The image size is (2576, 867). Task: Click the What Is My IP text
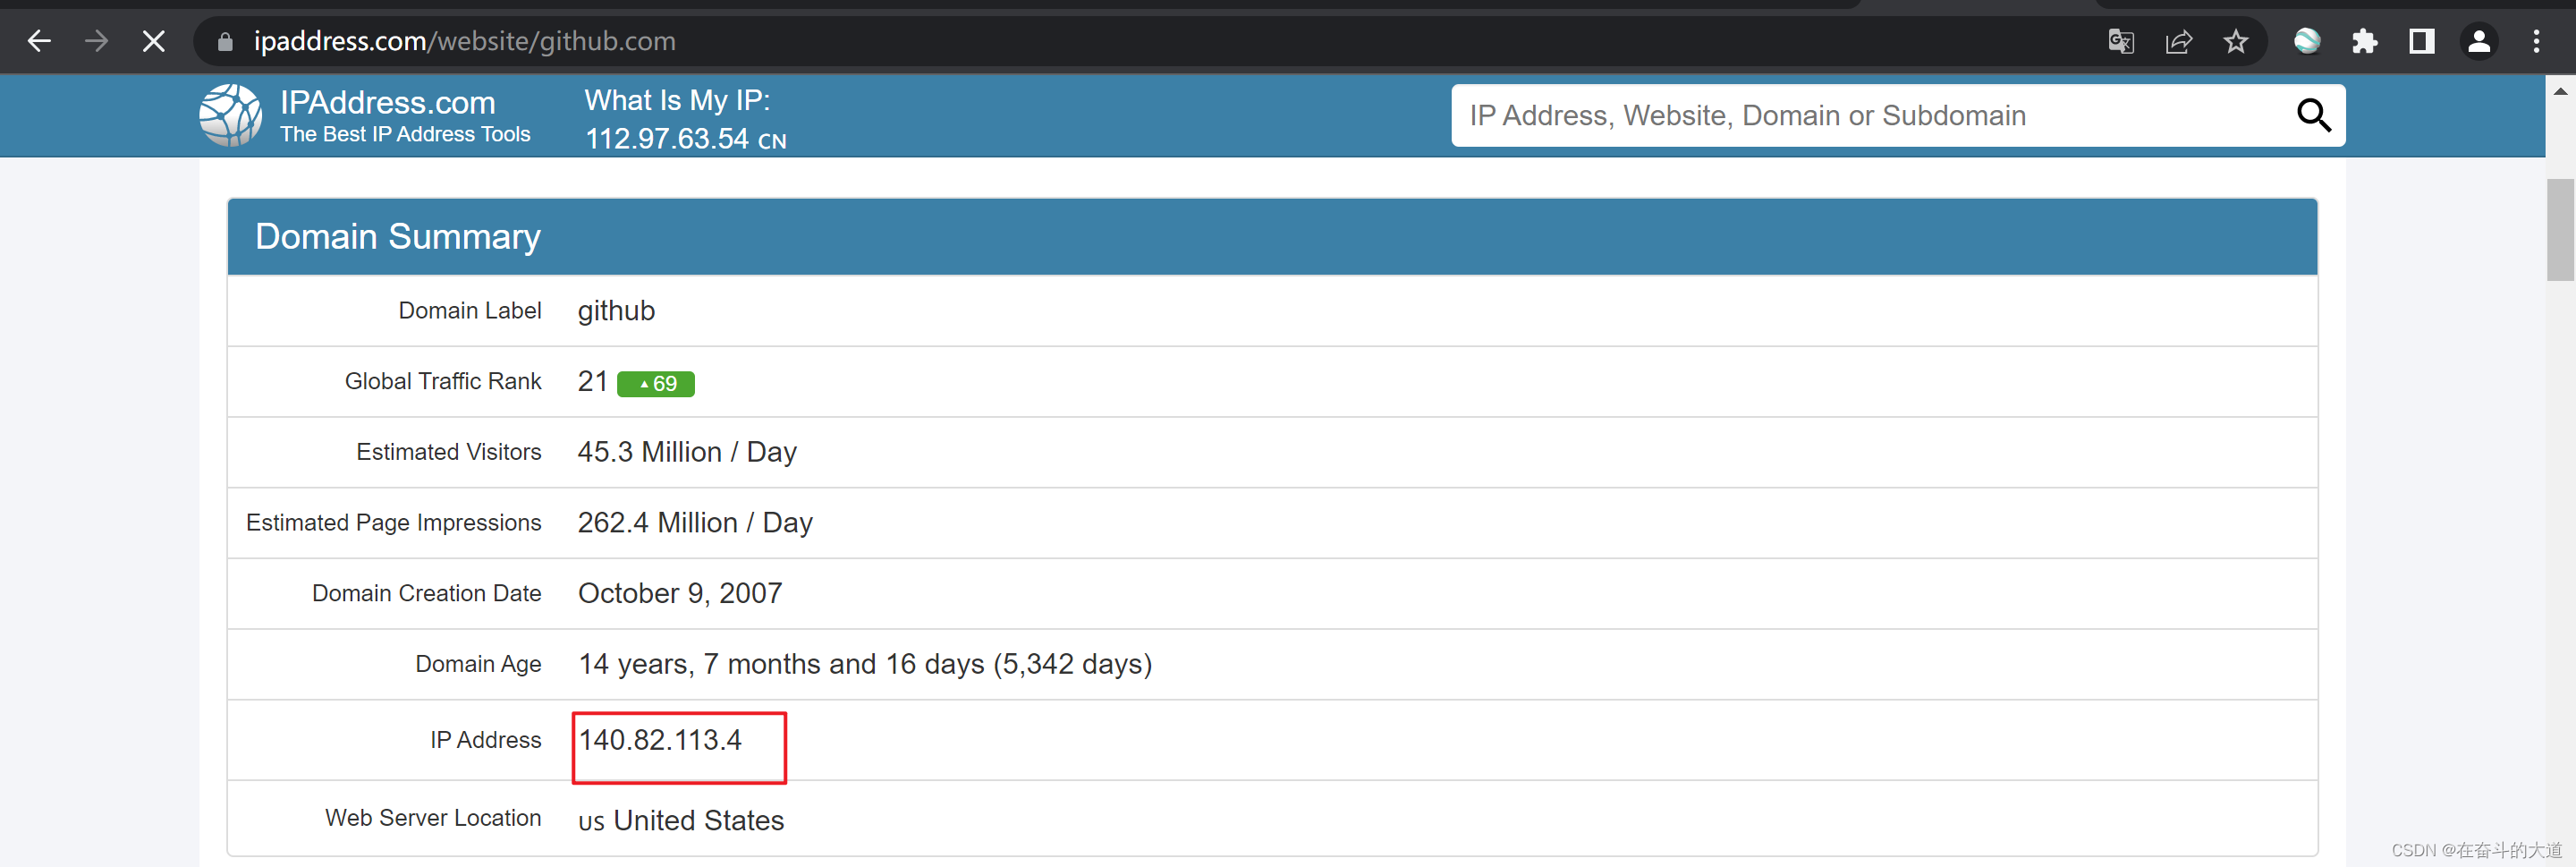676,100
